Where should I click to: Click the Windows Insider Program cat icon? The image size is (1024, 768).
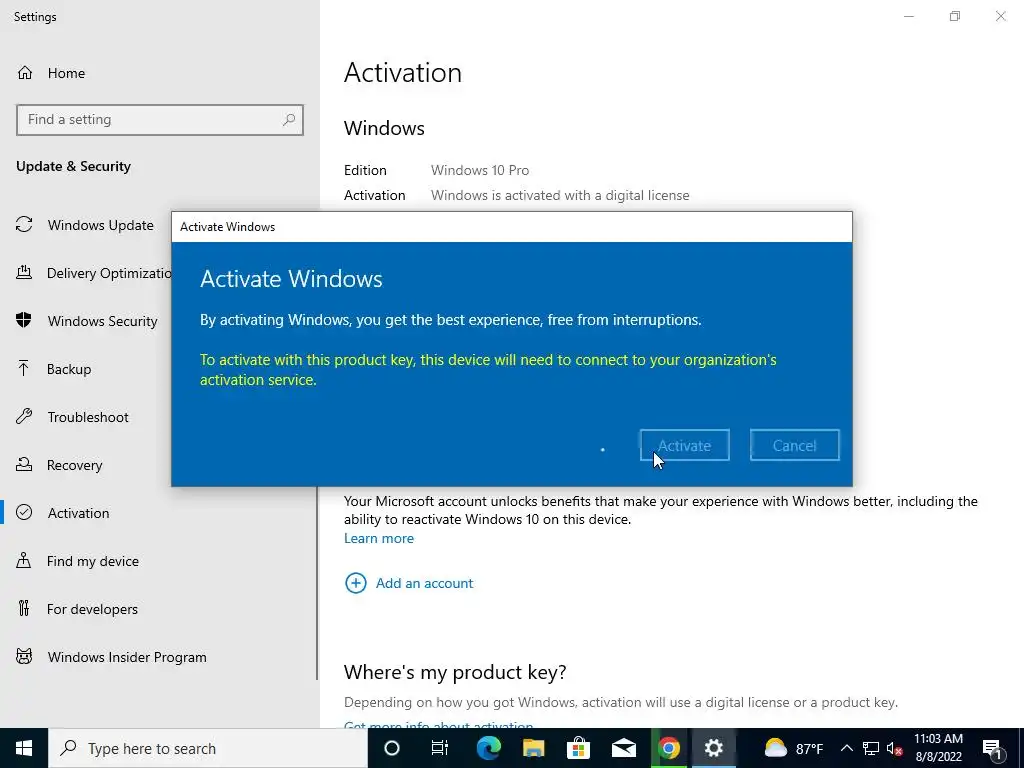tap(24, 656)
